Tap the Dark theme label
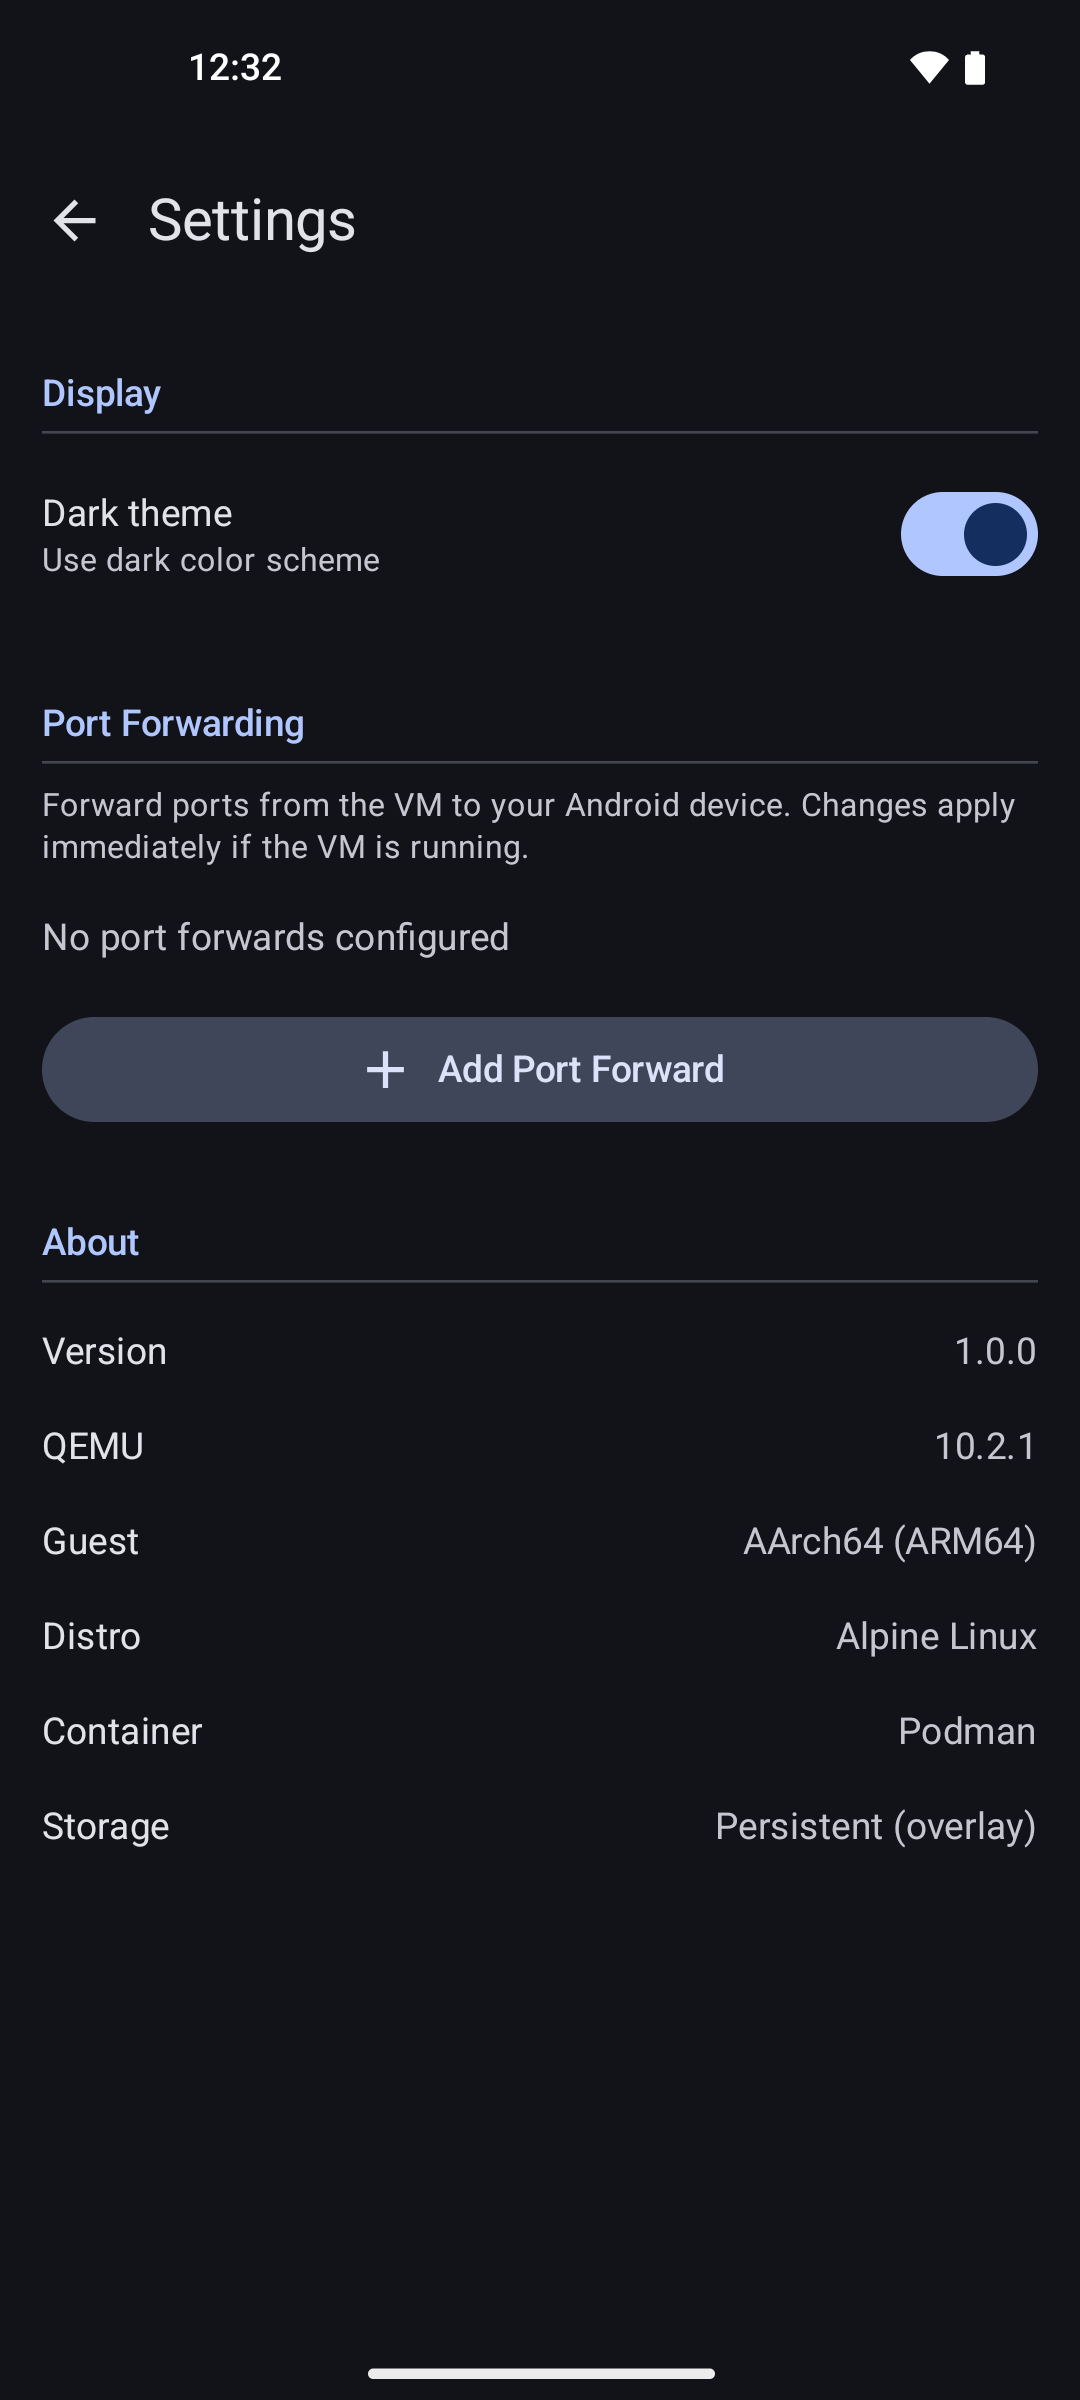This screenshot has width=1080, height=2400. pos(137,513)
